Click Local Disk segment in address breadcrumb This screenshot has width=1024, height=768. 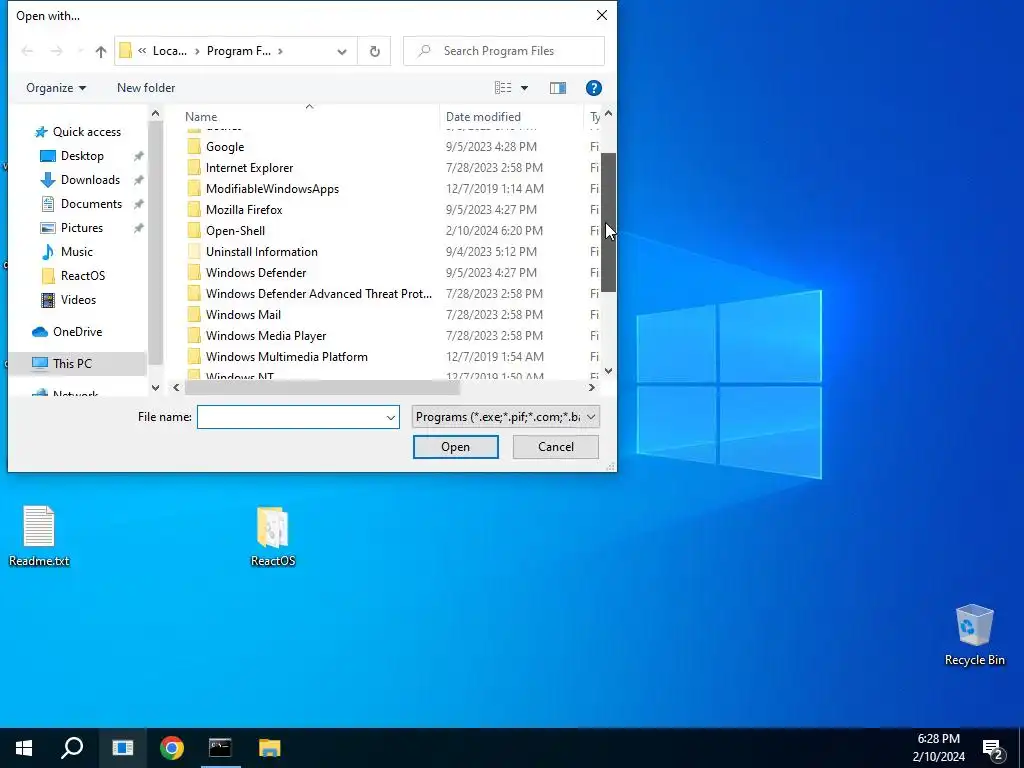click(x=169, y=51)
